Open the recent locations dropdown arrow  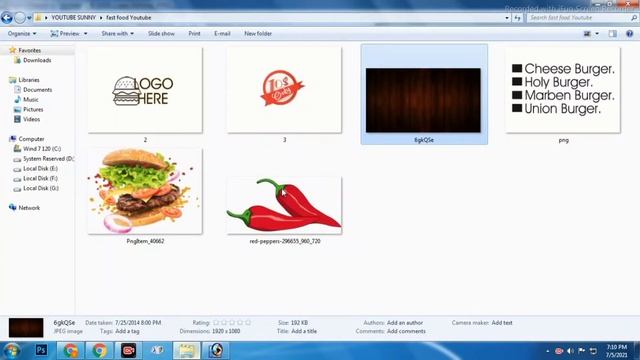(29, 18)
